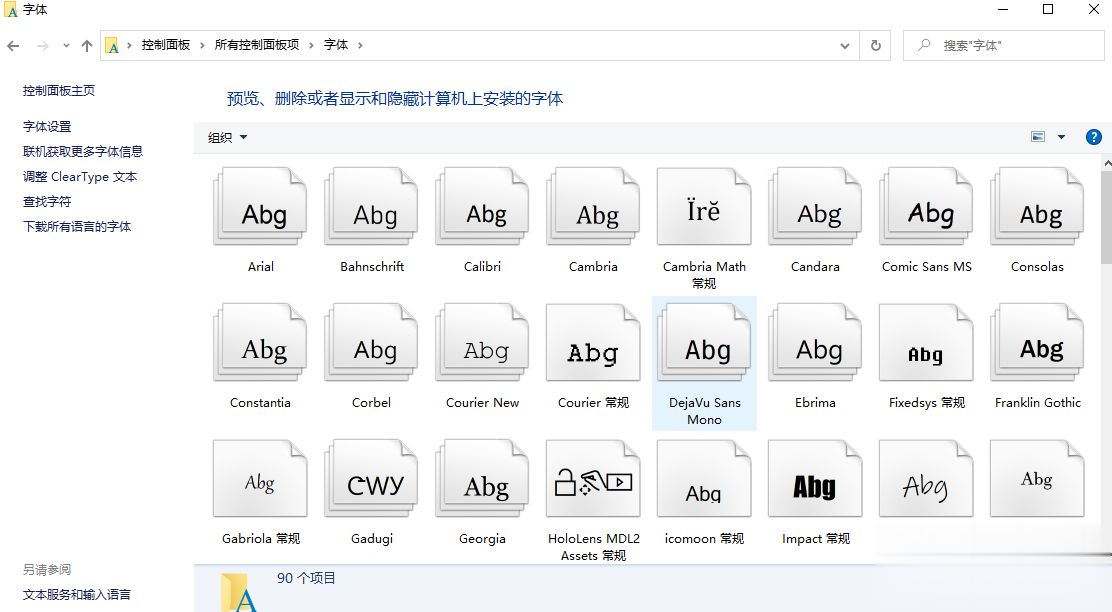Select the Gabriola 常规 font icon
The height and width of the screenshot is (612, 1112).
(260, 479)
